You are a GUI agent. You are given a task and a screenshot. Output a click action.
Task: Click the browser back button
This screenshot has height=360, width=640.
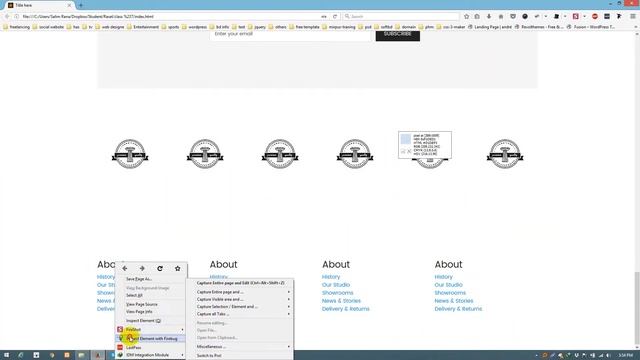[7, 16]
